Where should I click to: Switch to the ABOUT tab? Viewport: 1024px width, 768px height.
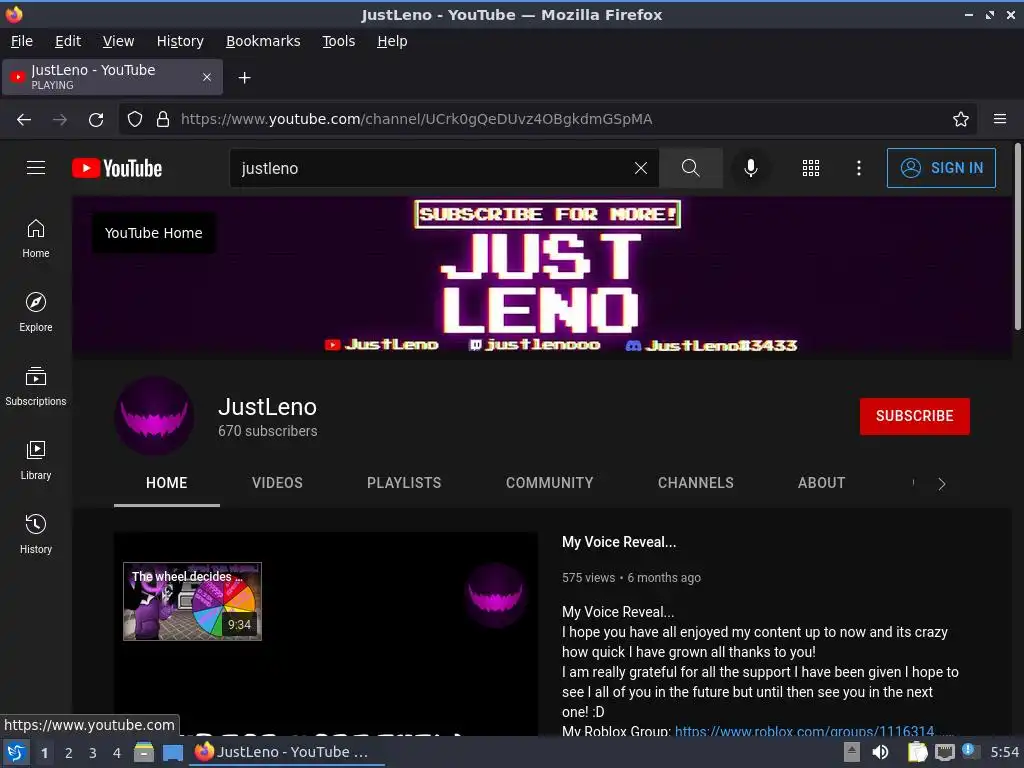click(x=822, y=483)
